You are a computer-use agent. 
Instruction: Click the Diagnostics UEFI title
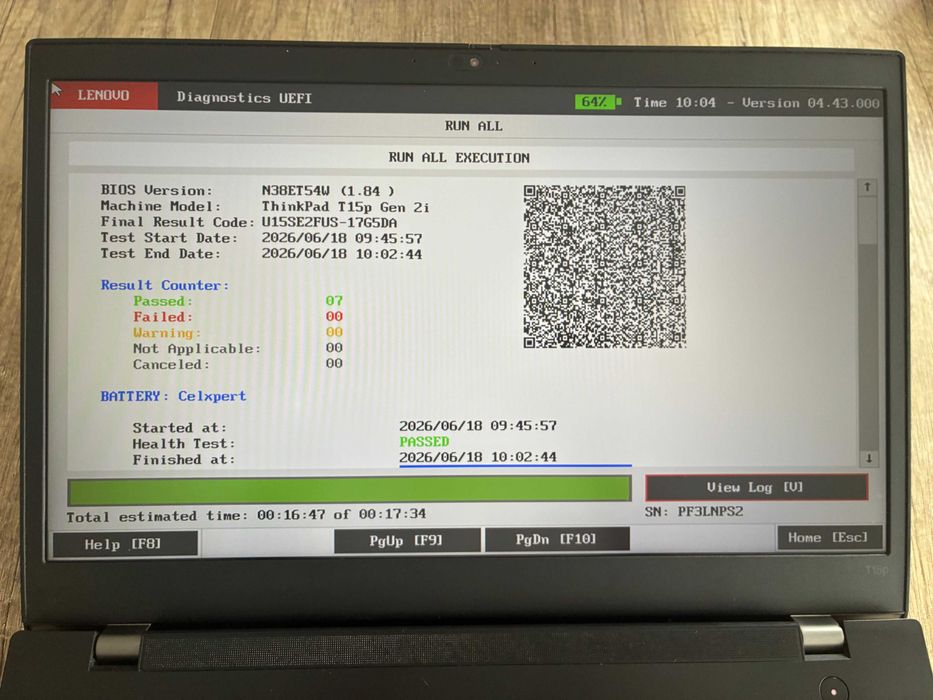(x=244, y=98)
